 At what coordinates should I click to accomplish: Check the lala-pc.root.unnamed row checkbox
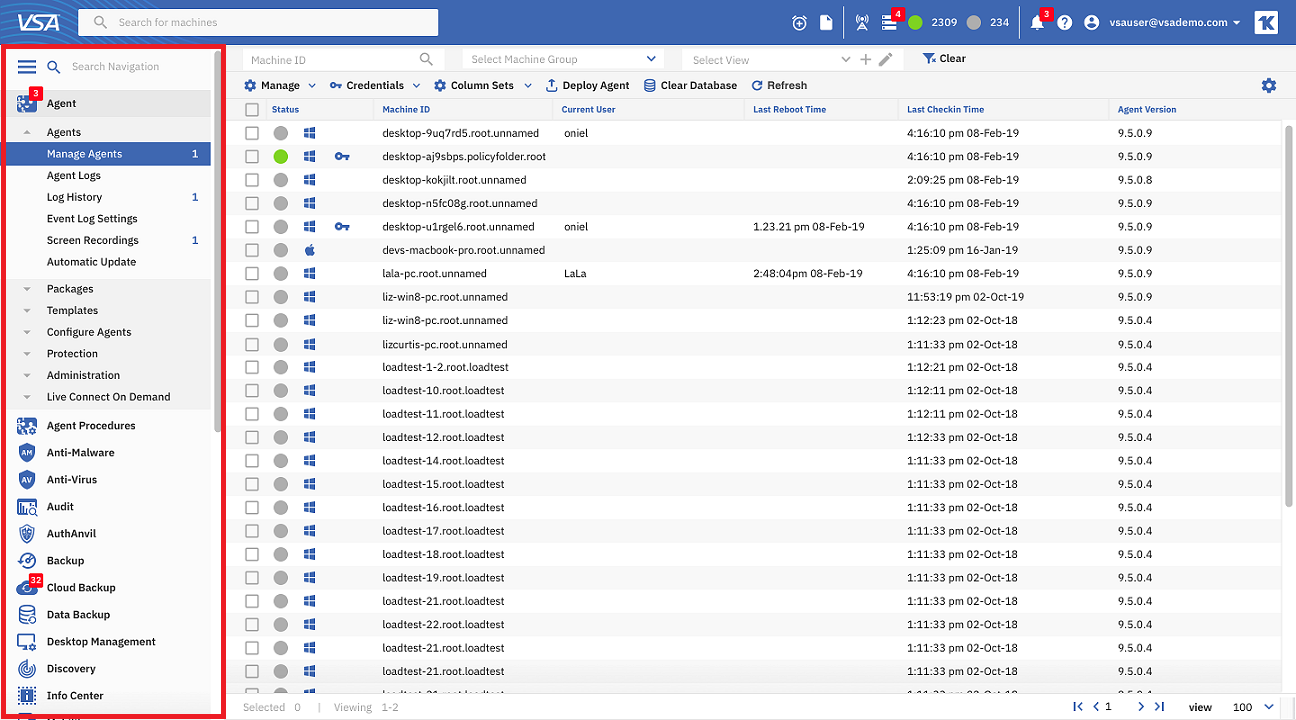pos(252,274)
